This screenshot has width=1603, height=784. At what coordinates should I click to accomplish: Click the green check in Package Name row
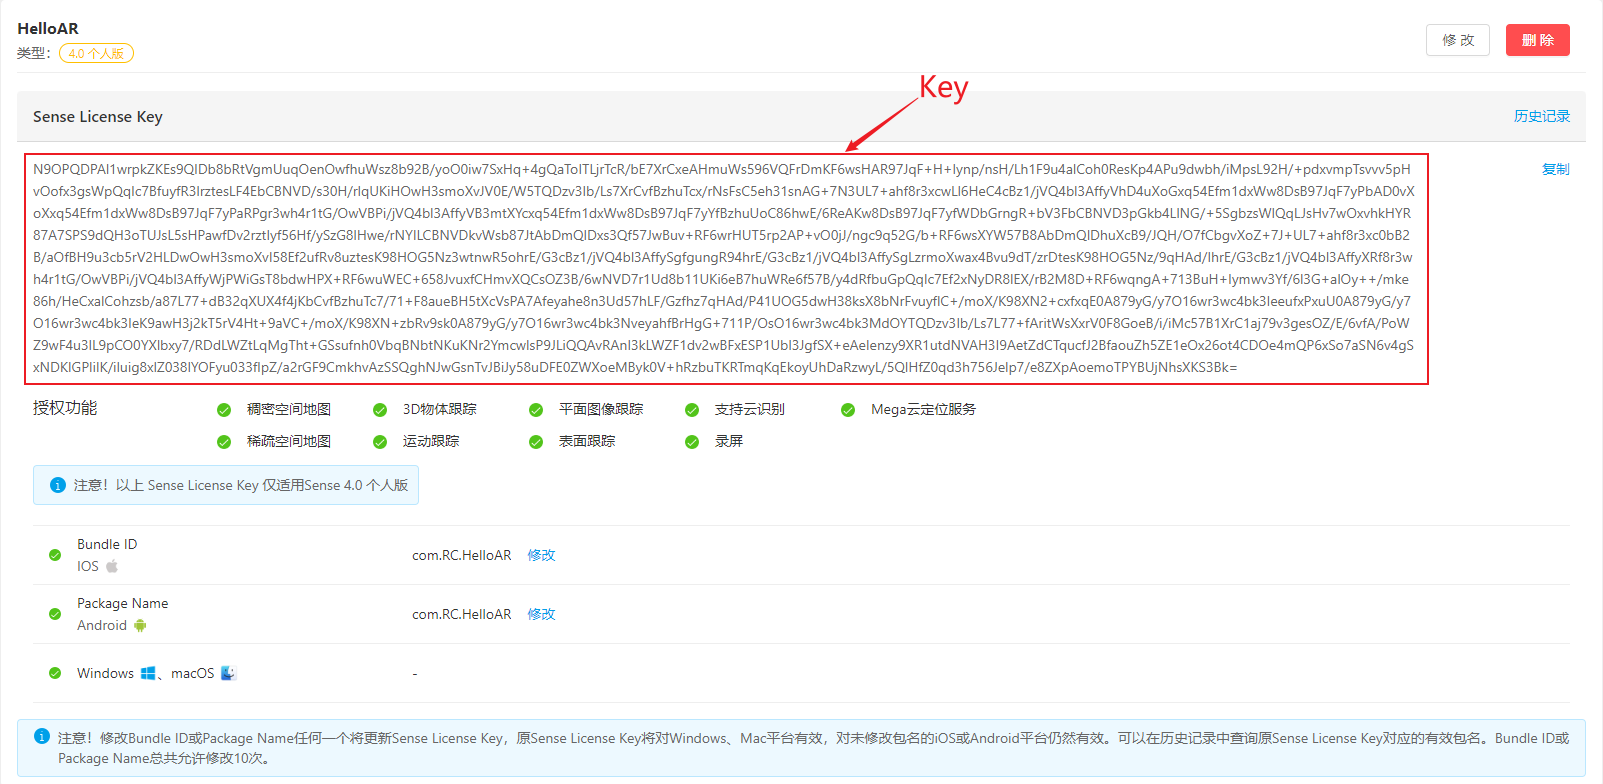pos(55,614)
